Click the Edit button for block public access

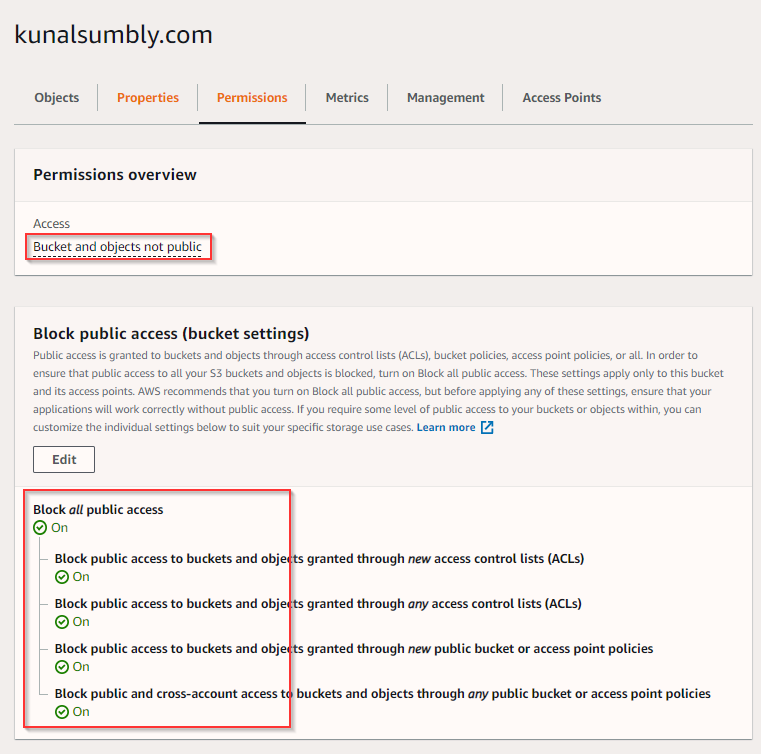[64, 459]
